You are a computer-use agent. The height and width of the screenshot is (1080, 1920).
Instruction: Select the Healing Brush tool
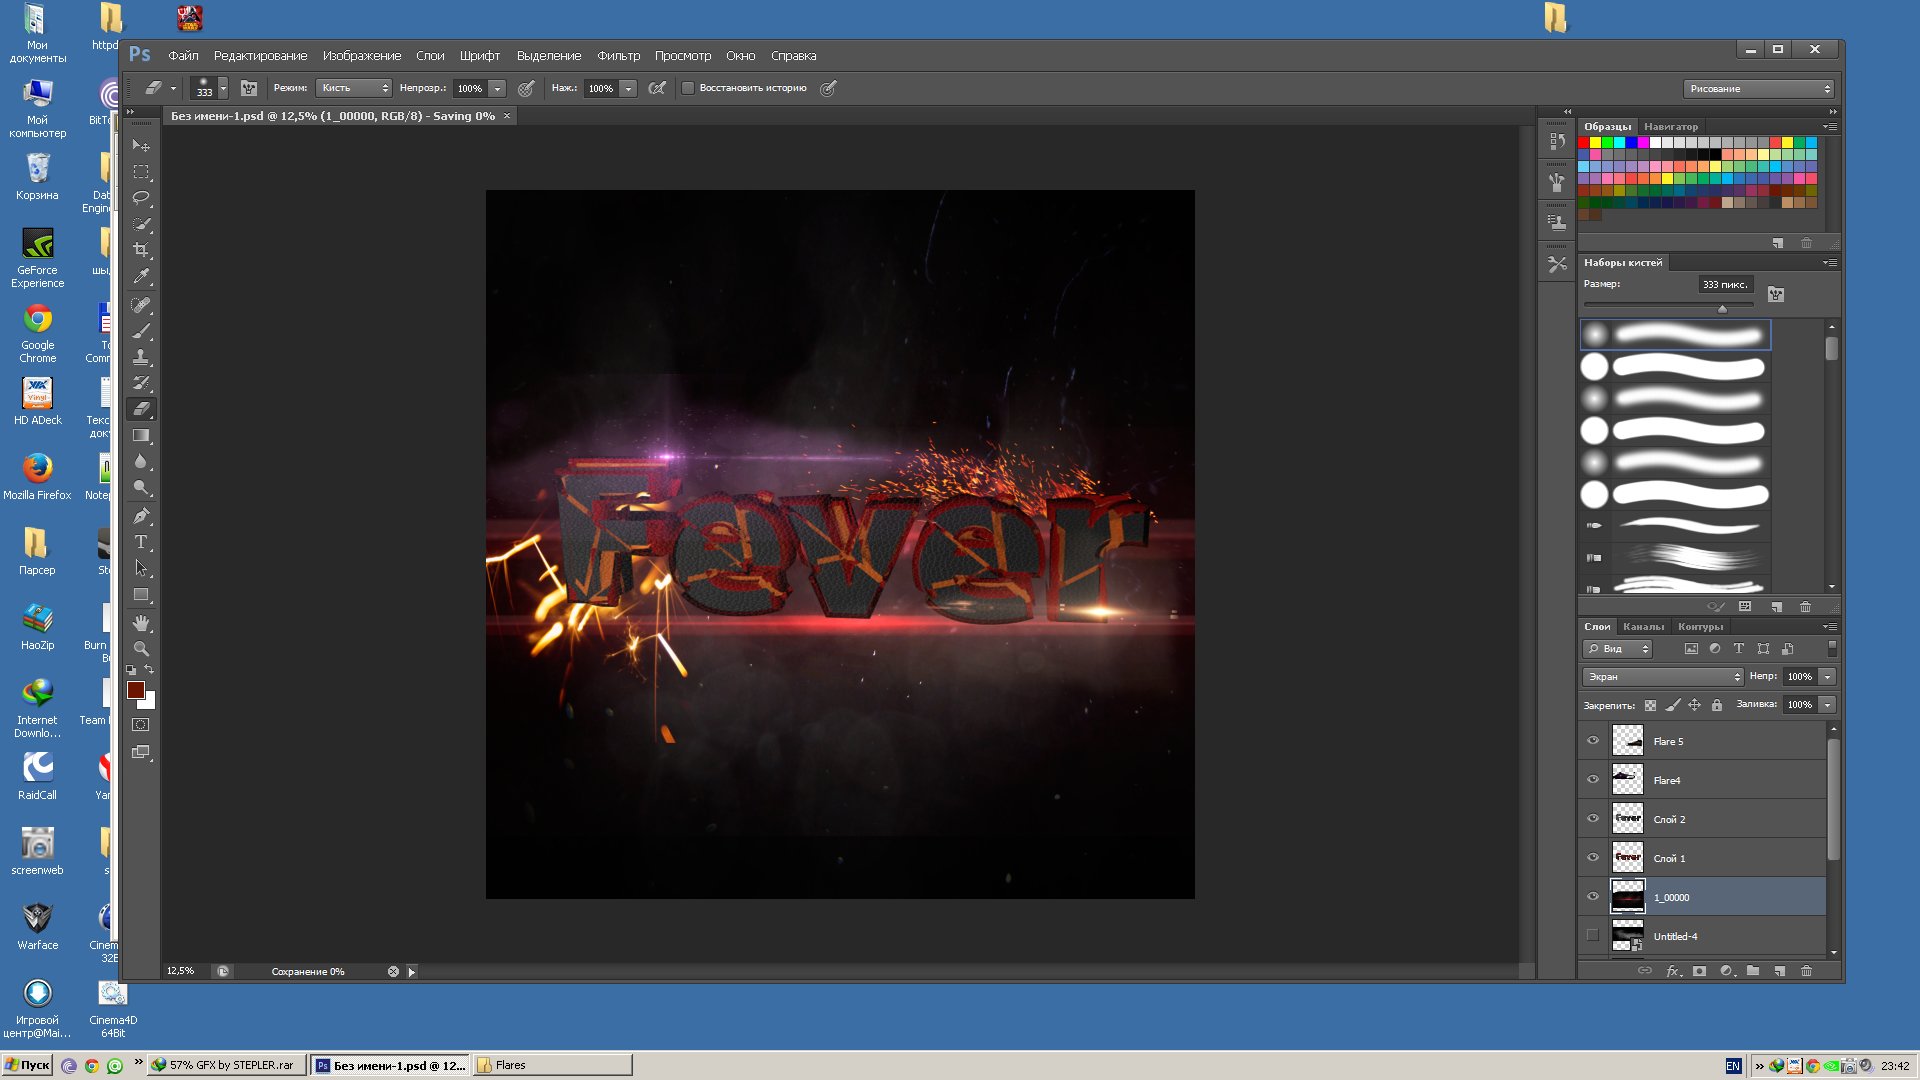pyautogui.click(x=141, y=305)
